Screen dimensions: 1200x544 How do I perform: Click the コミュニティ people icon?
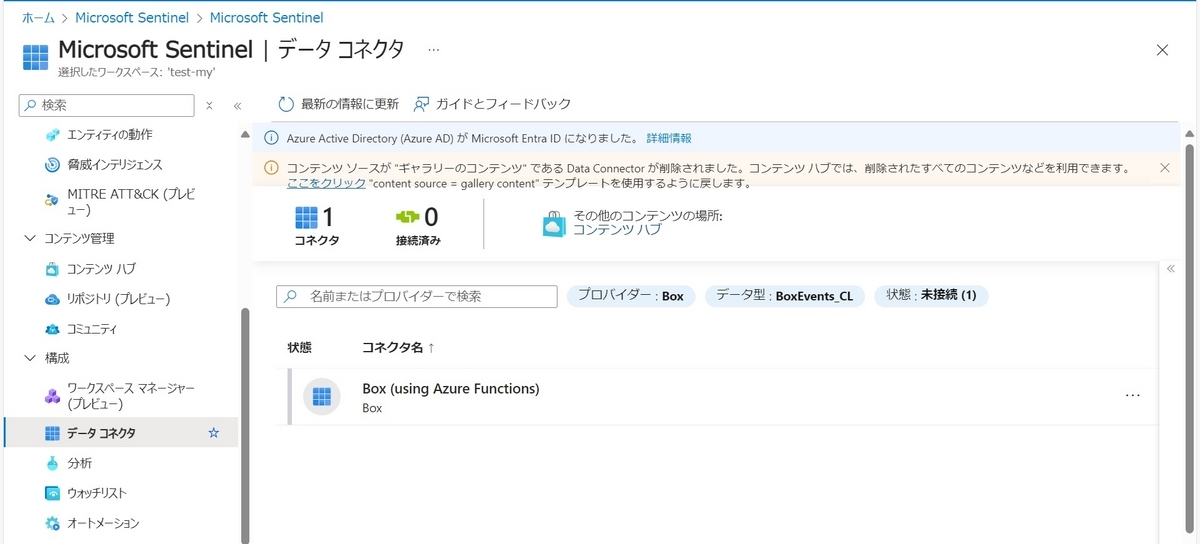(x=53, y=329)
